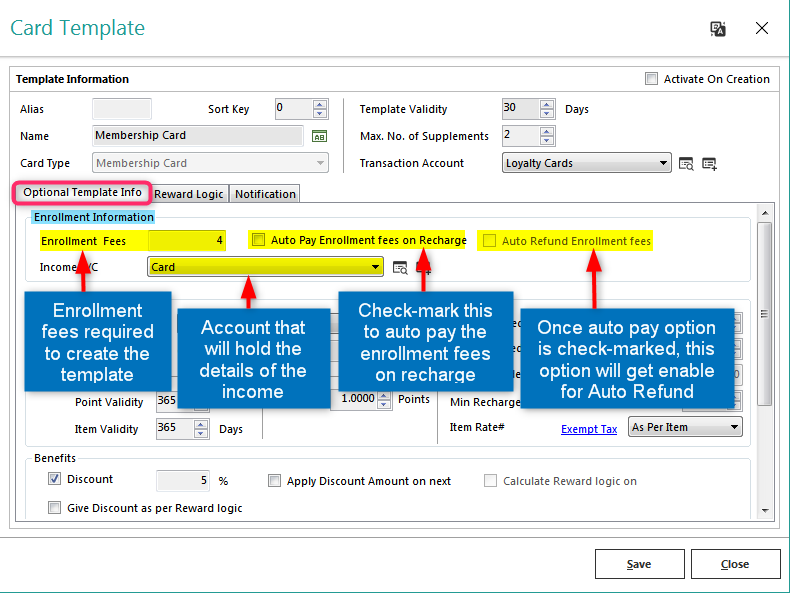Image resolution: width=790 pixels, height=593 pixels.
Task: Click the Close button
Action: (735, 564)
